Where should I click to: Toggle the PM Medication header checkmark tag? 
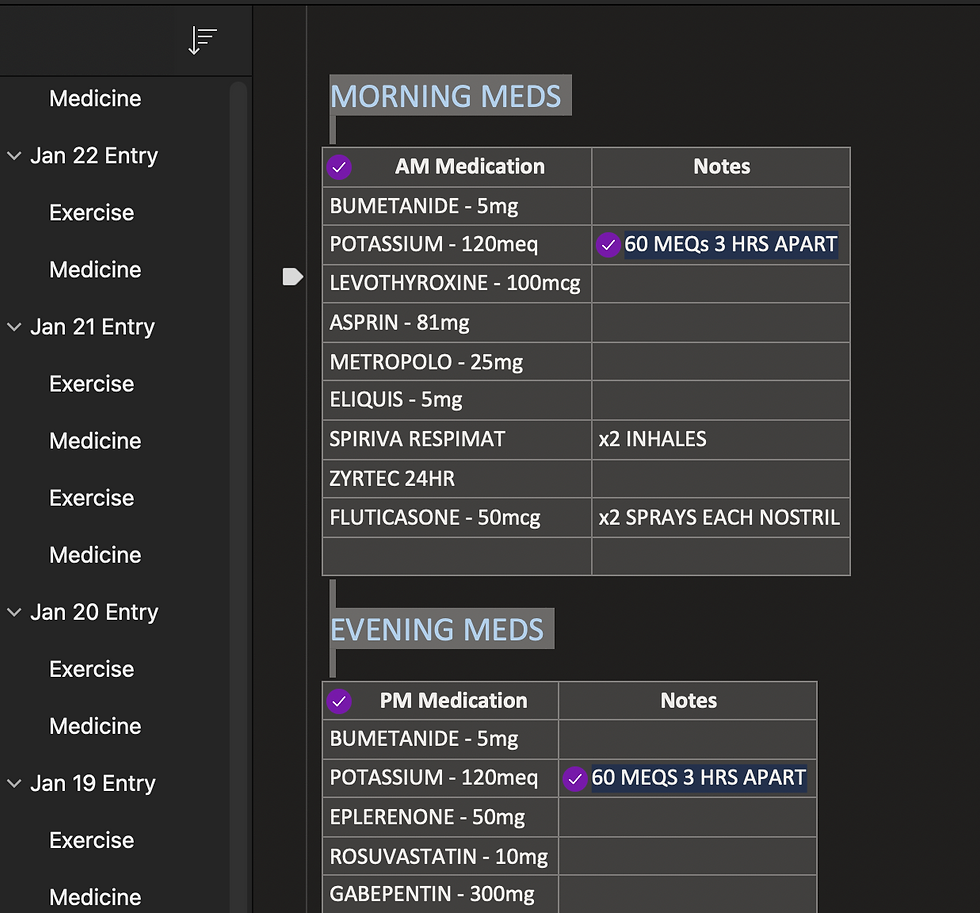[339, 701]
